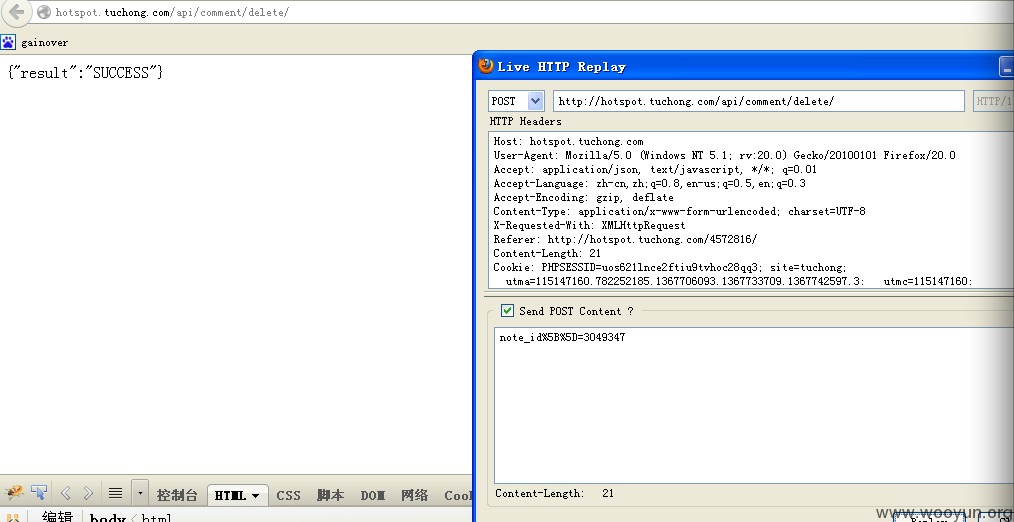
Task: Click the browser address bar URL
Action: point(172,12)
